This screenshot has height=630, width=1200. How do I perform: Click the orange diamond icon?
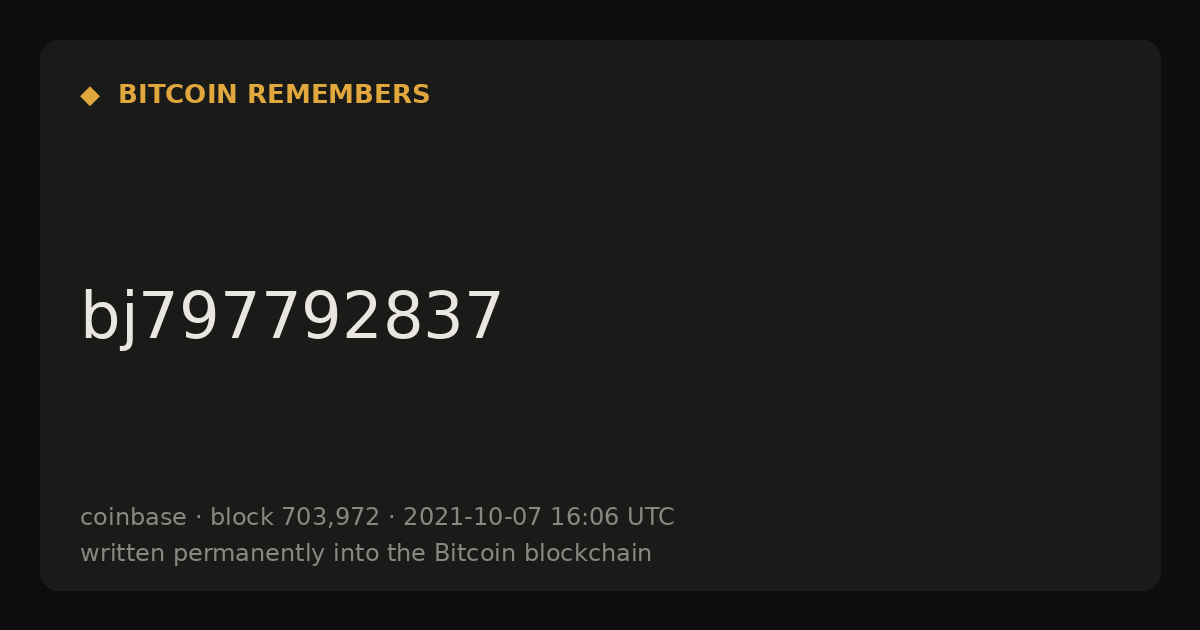tap(90, 95)
